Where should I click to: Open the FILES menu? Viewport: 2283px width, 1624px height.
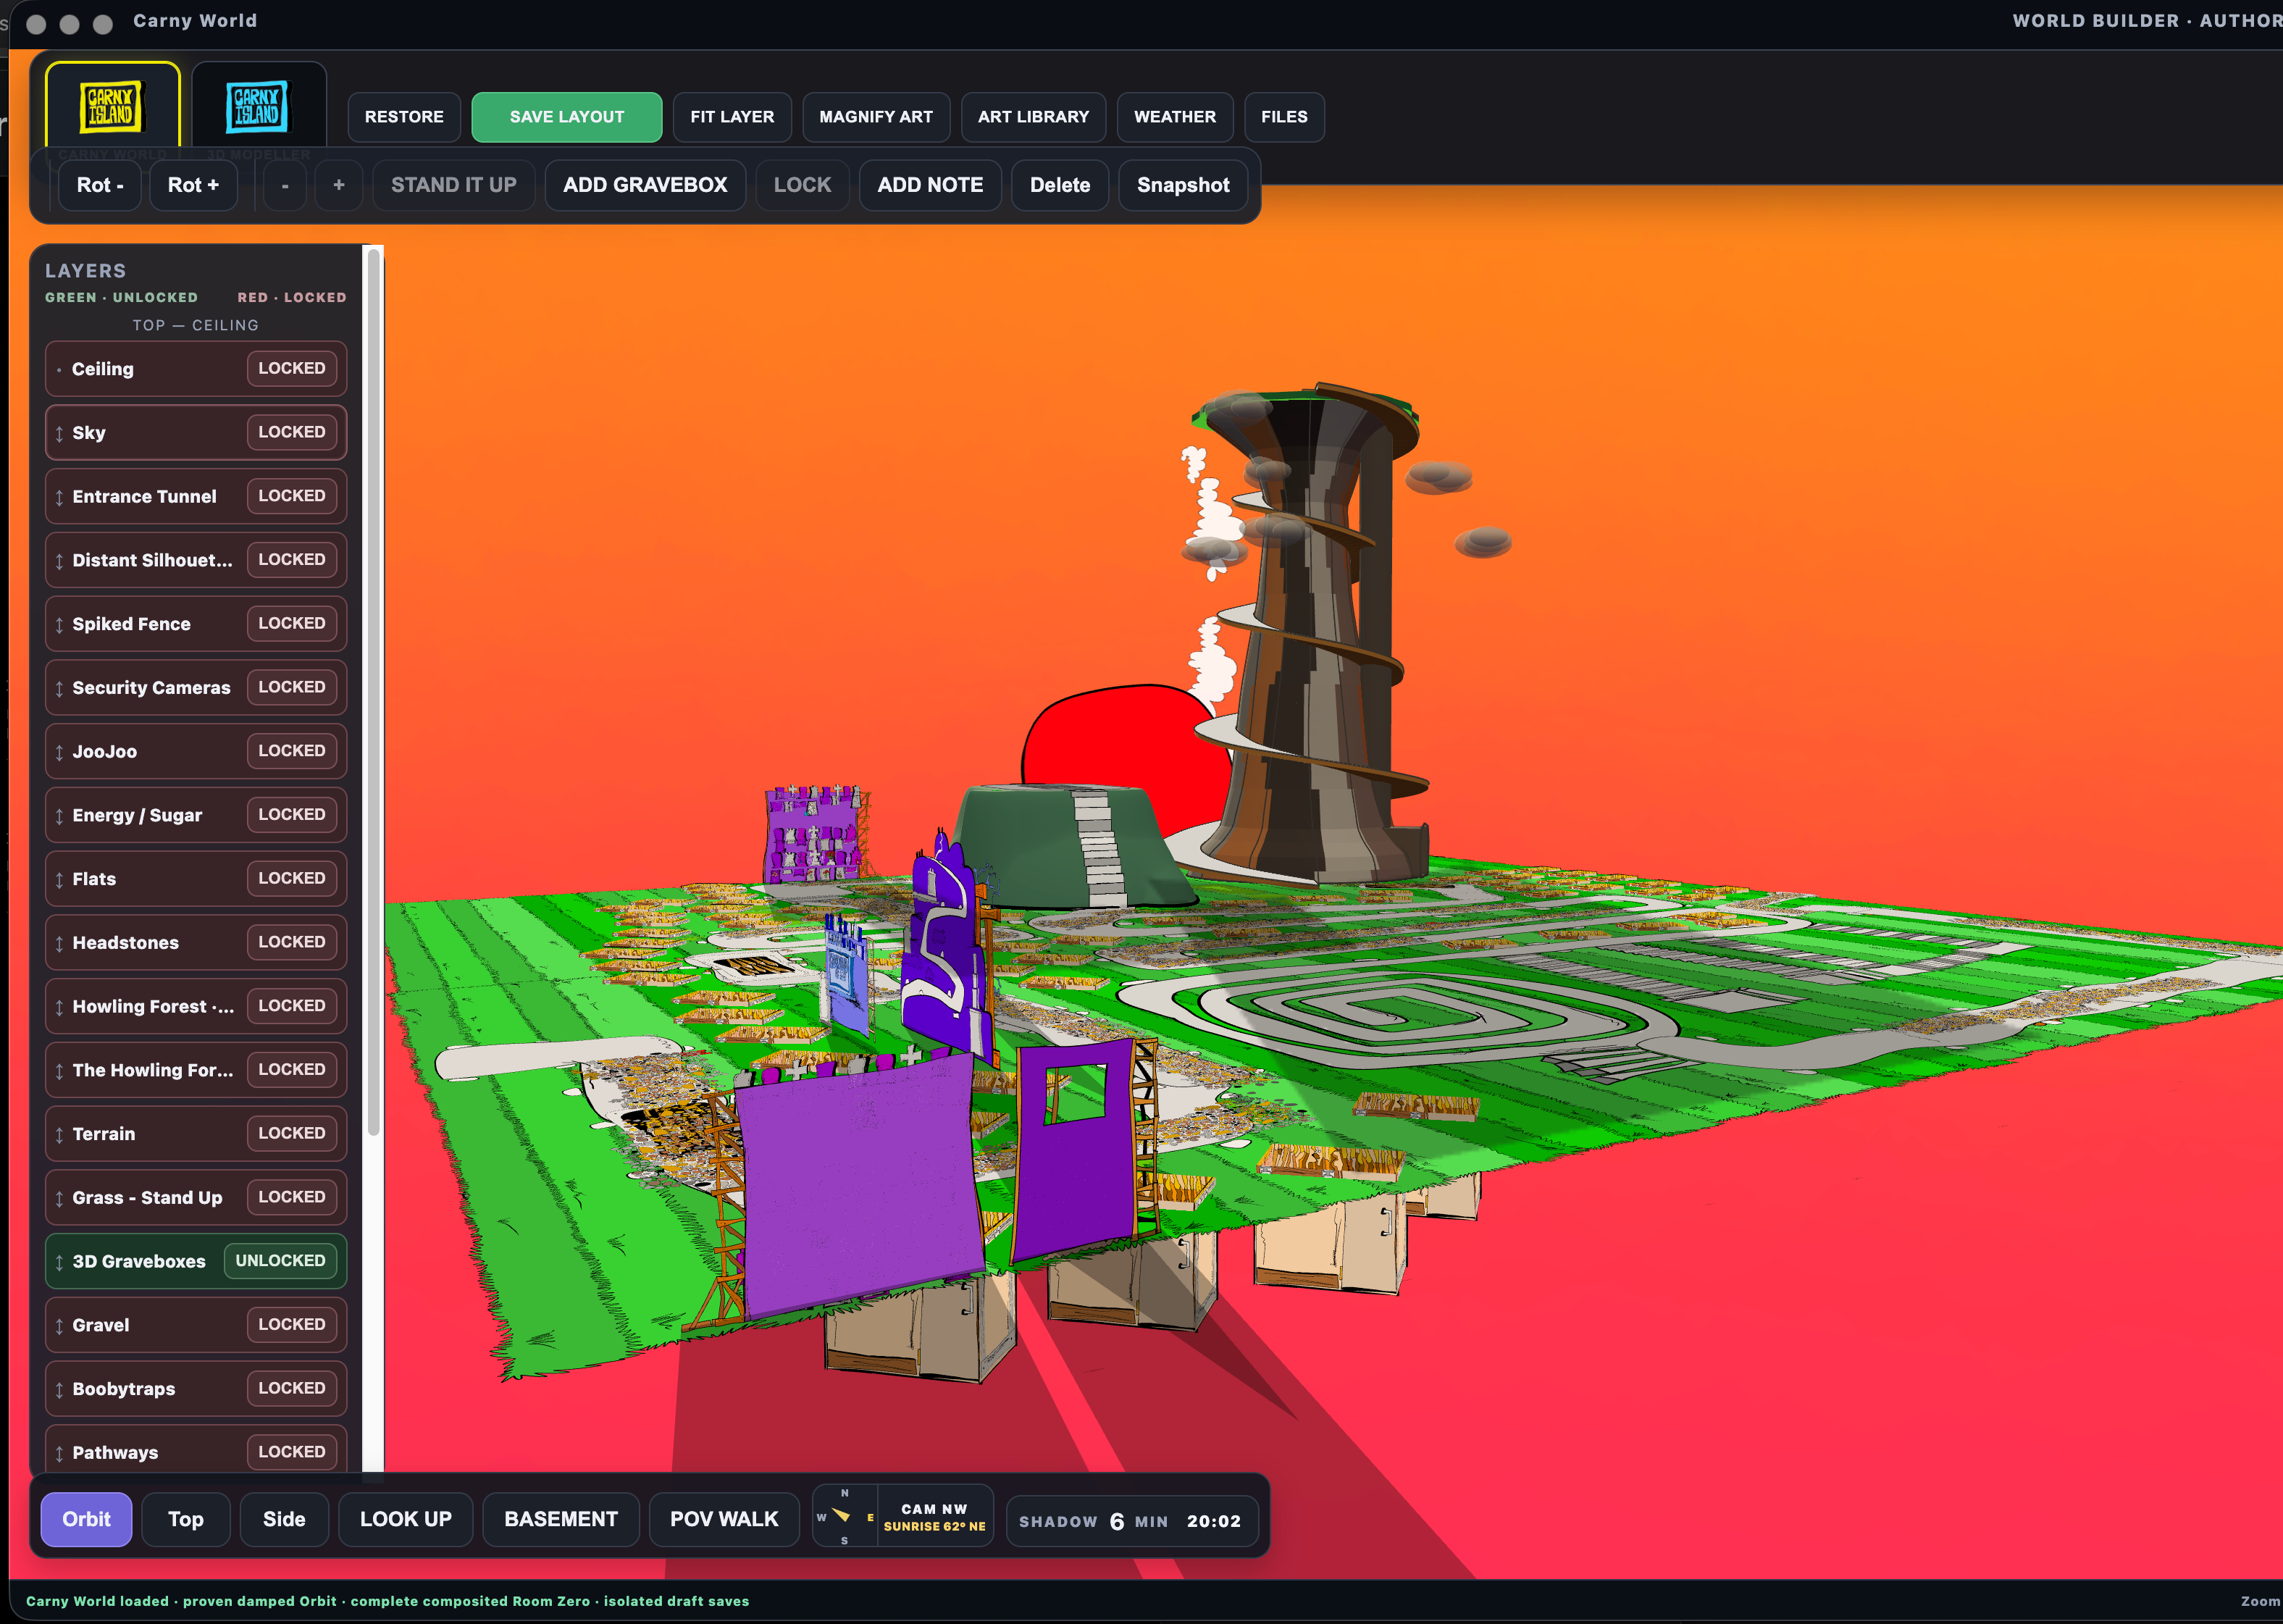[1284, 117]
